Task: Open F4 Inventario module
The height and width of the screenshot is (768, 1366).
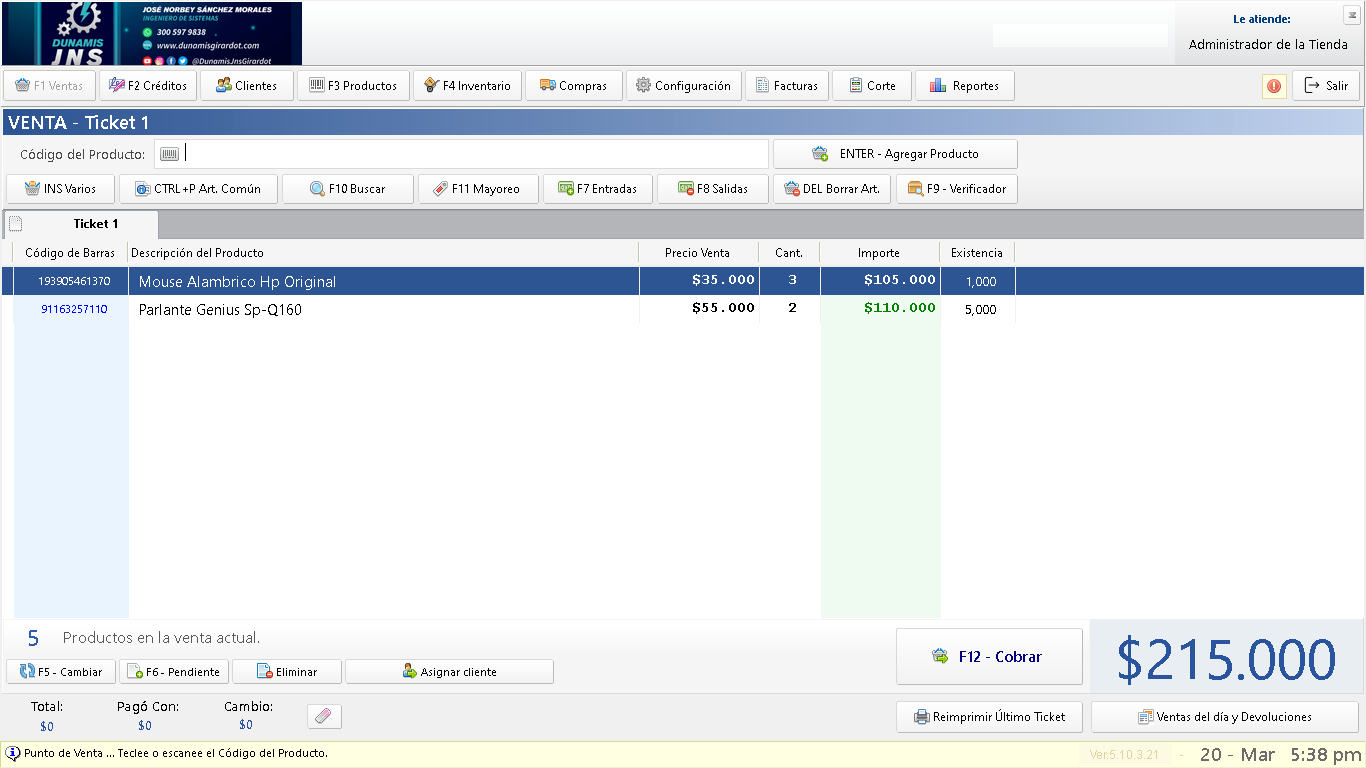Action: (x=467, y=86)
